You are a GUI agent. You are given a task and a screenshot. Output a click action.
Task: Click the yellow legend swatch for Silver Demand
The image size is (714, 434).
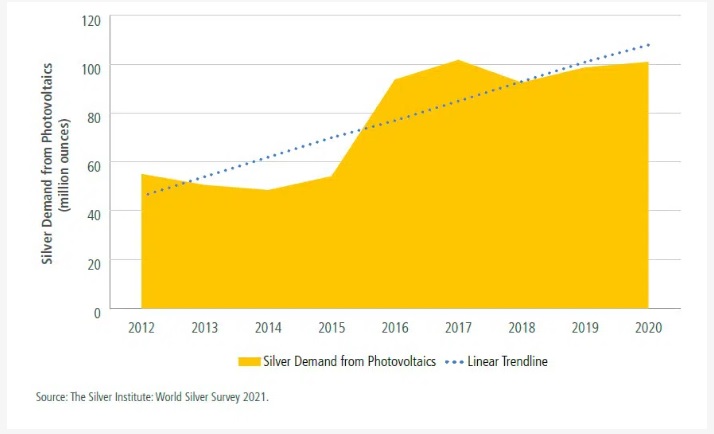tap(248, 361)
